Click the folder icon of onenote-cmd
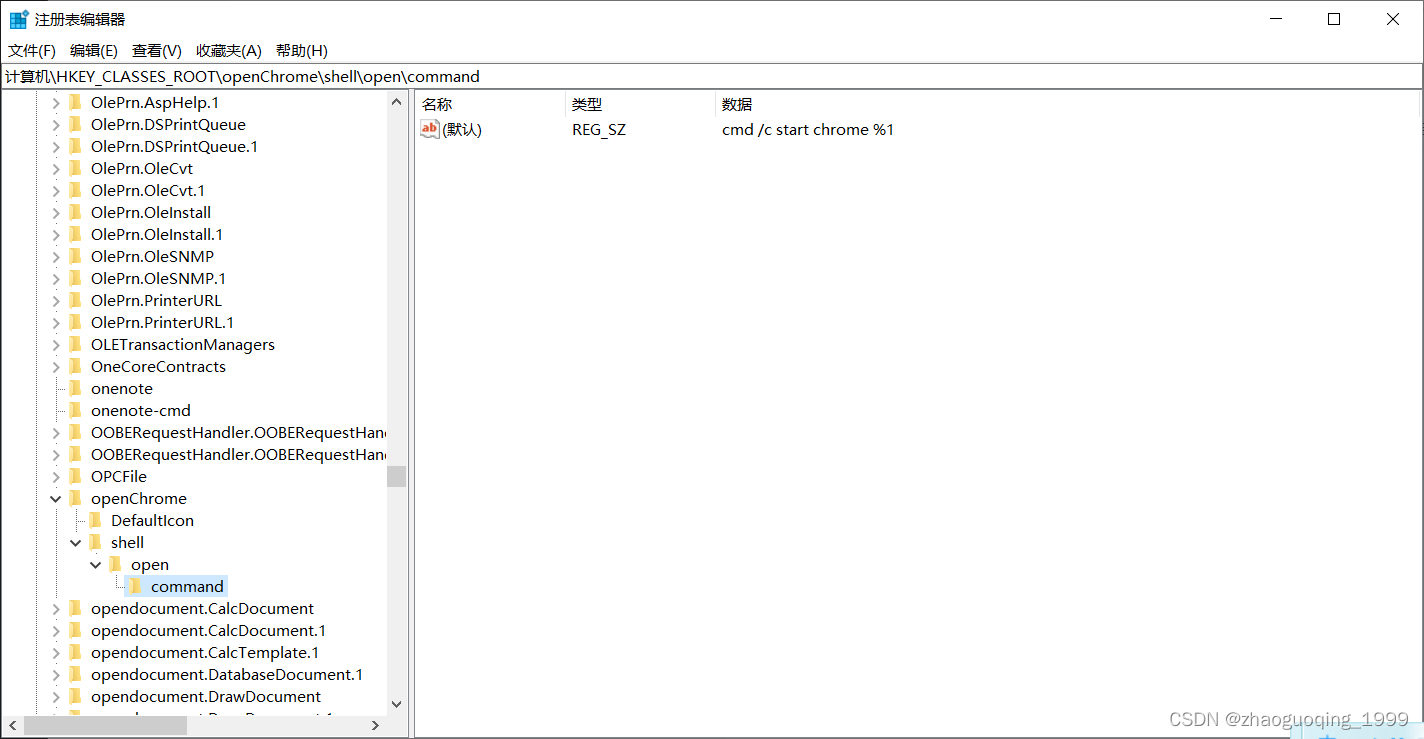The image size is (1424, 739). 75,410
